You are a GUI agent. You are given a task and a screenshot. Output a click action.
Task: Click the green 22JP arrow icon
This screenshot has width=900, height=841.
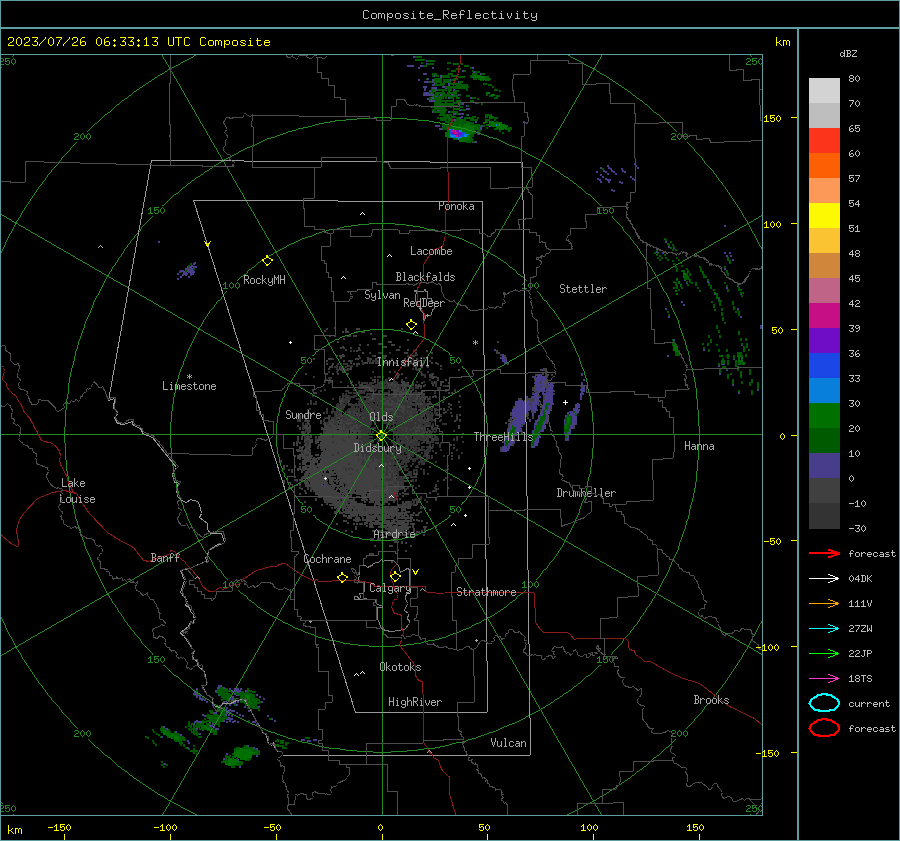824,653
